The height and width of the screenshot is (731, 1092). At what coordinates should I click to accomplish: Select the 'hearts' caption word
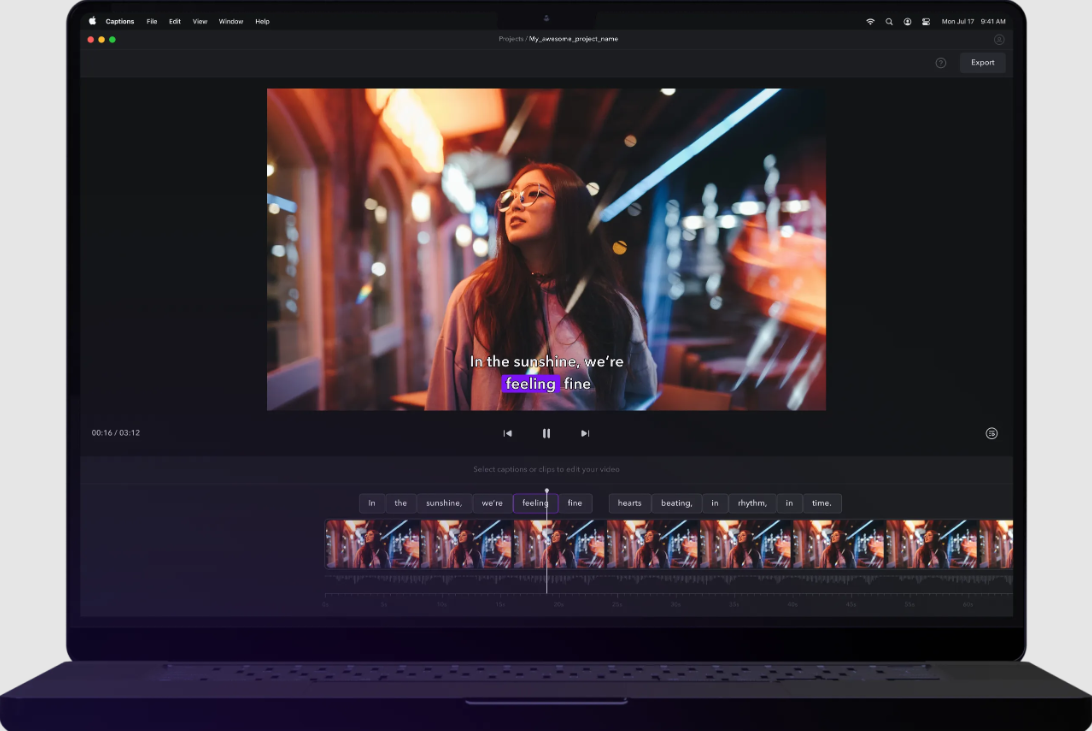tap(629, 503)
